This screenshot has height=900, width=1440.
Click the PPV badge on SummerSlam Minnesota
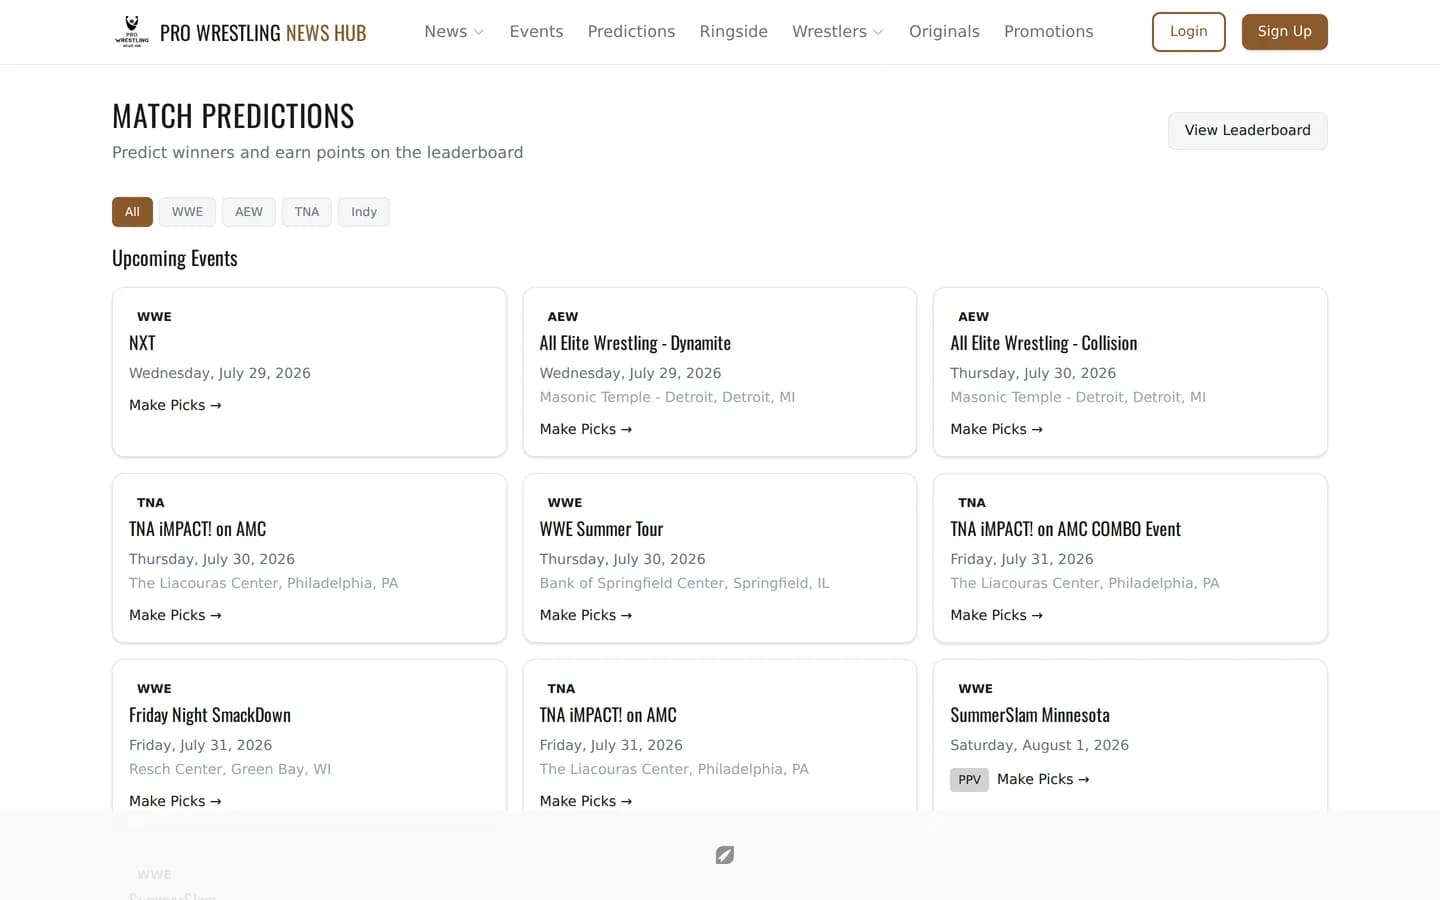[x=969, y=780]
